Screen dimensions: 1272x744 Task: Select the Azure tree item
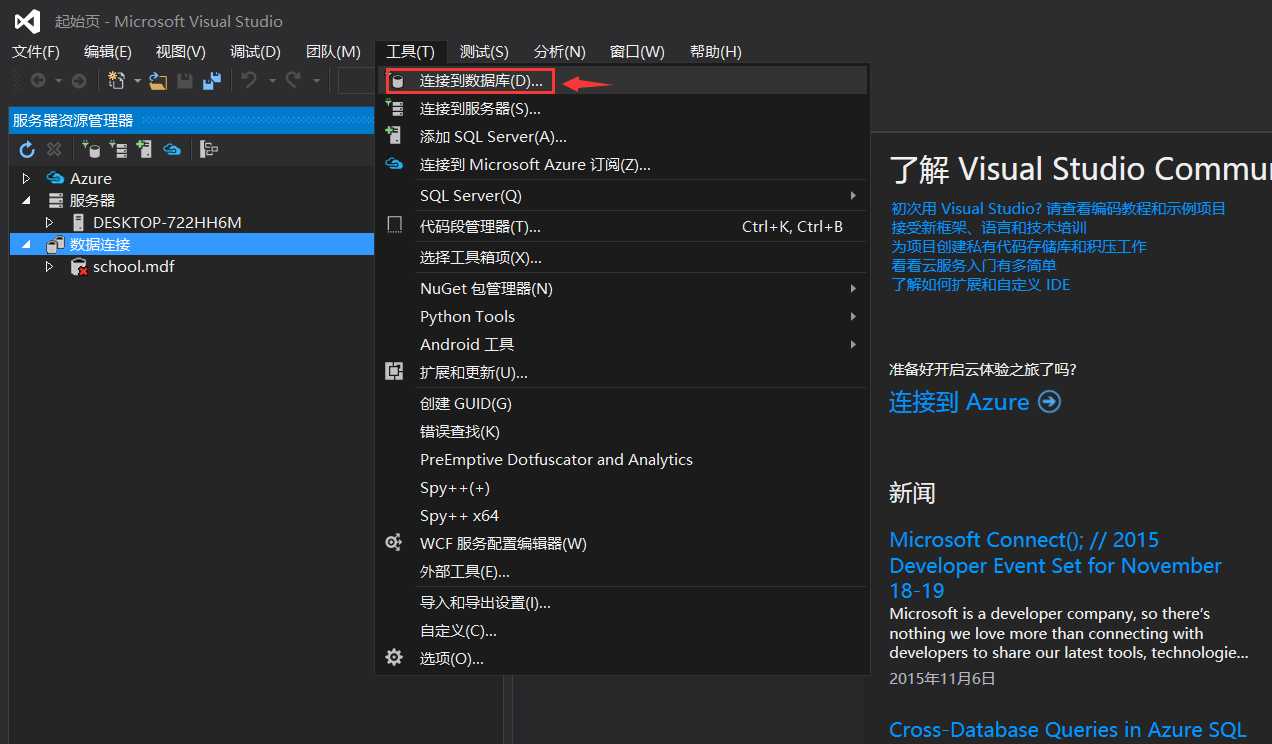[x=91, y=178]
